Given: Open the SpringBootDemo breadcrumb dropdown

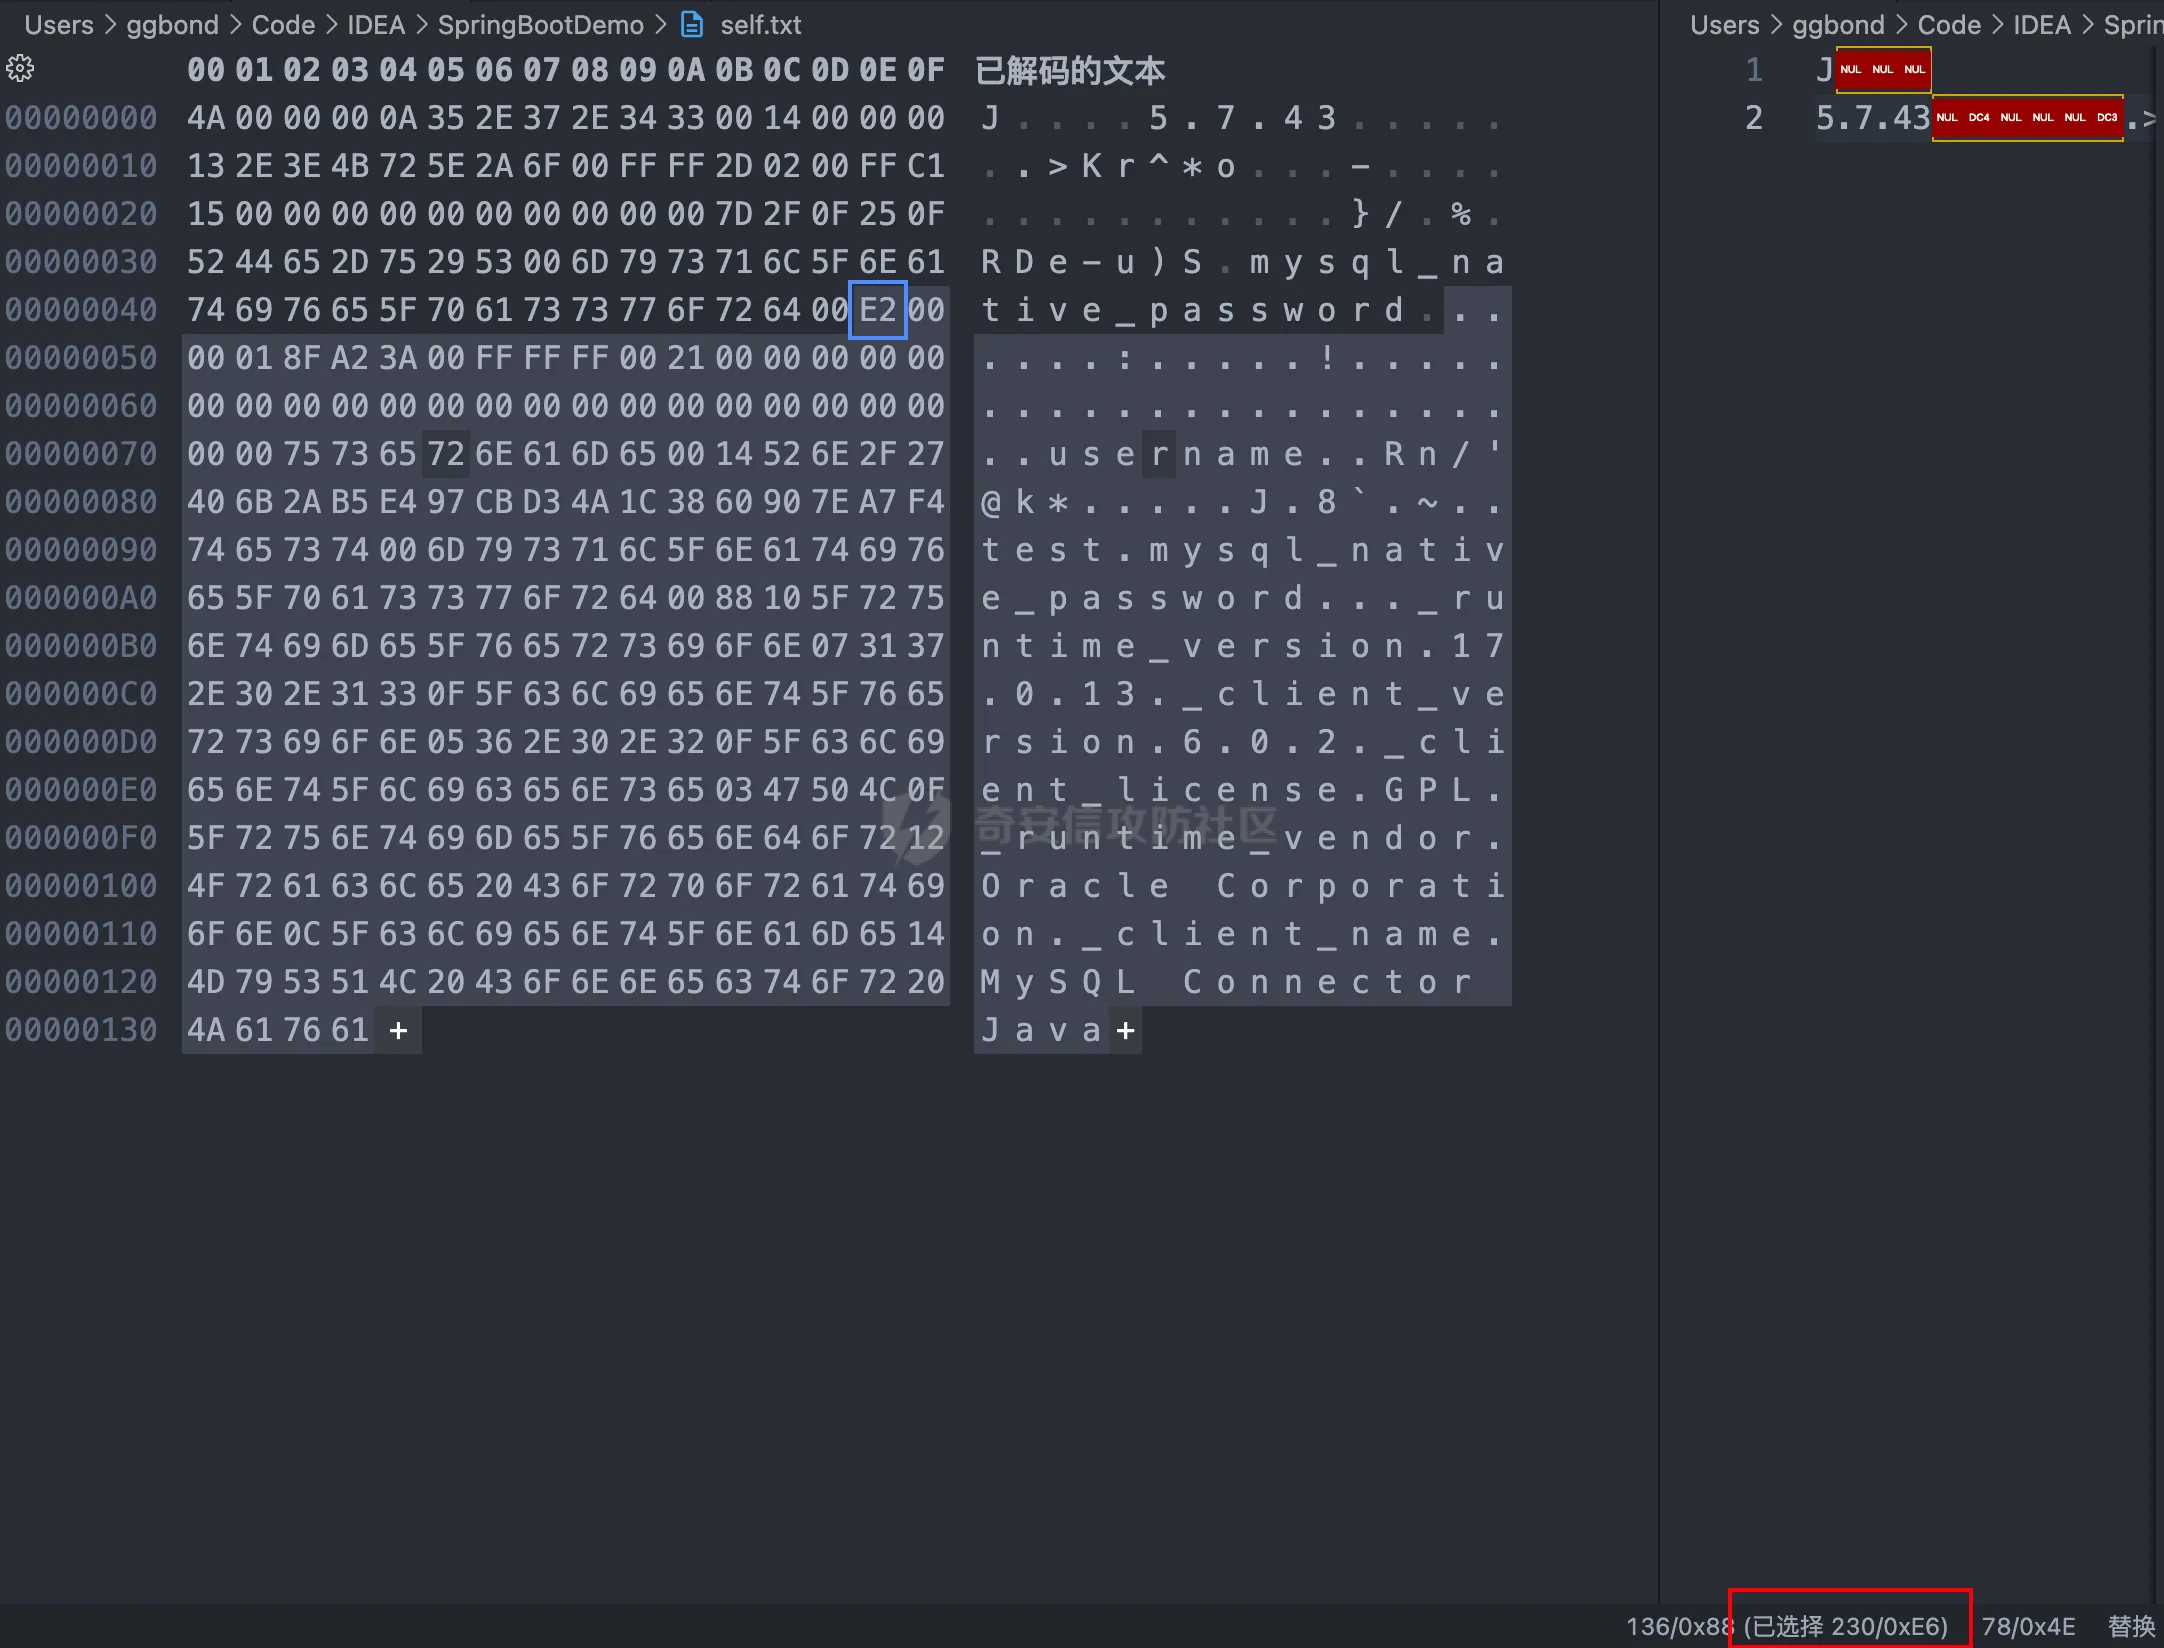Looking at the screenshot, I should 540,24.
